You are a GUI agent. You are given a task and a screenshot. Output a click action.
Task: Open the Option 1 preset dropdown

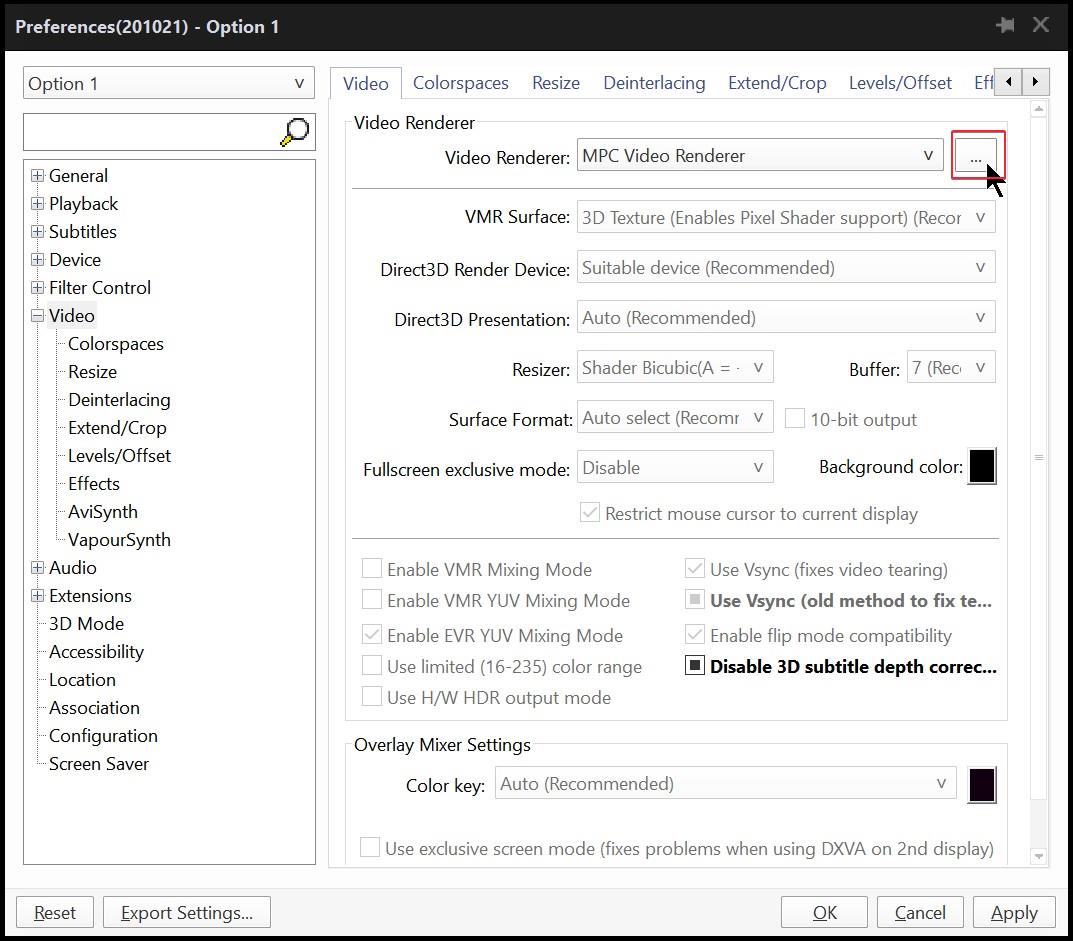[x=168, y=83]
